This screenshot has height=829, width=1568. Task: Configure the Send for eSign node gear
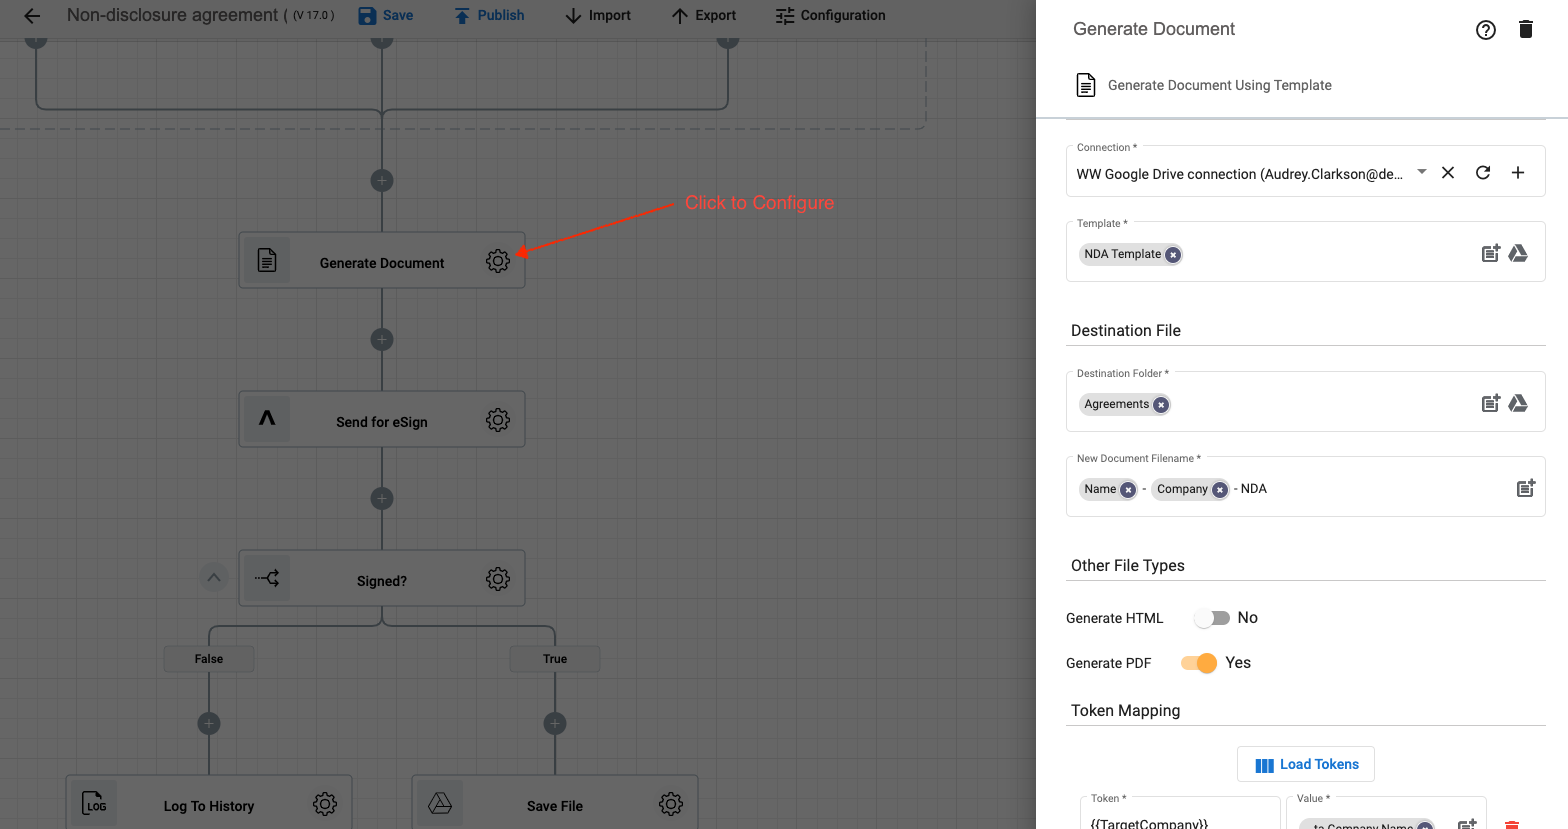tap(498, 420)
